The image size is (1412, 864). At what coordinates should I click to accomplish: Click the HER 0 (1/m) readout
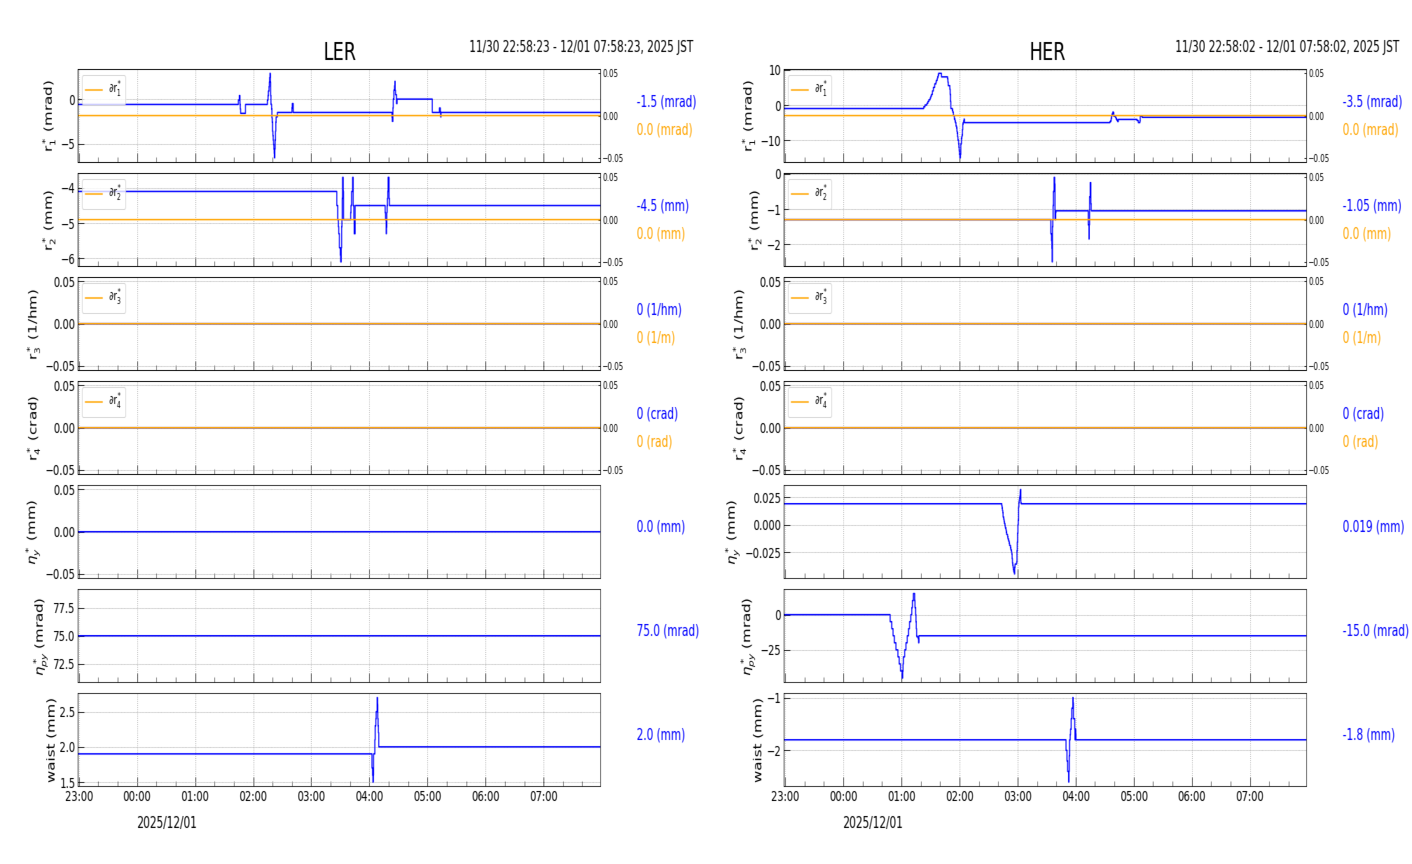coord(1362,338)
